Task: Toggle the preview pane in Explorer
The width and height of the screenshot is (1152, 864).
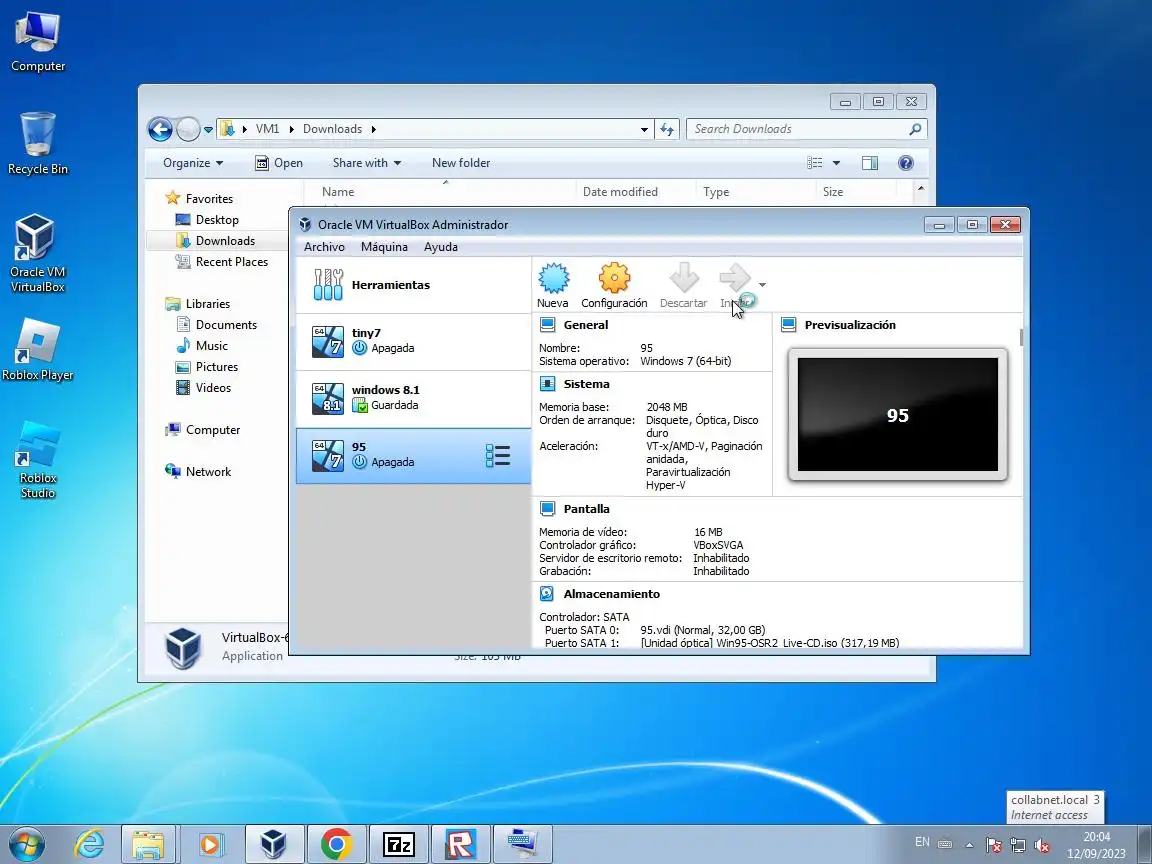Action: (x=870, y=163)
